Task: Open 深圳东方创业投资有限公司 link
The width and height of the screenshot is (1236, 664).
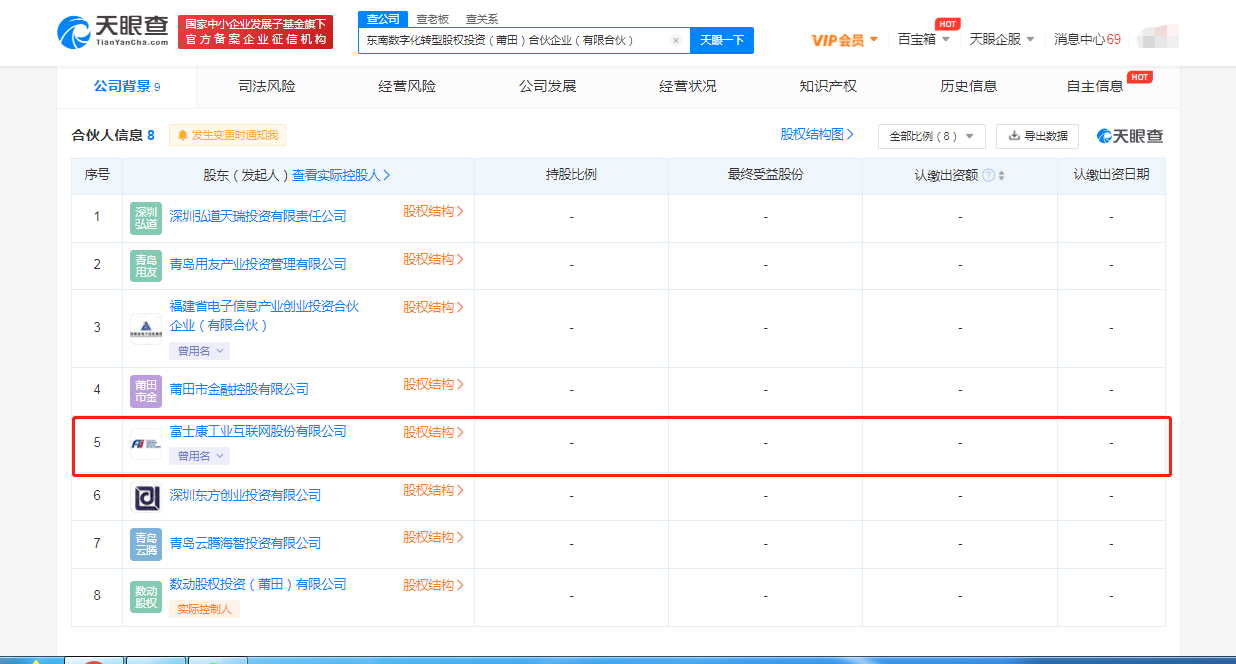Action: 245,495
